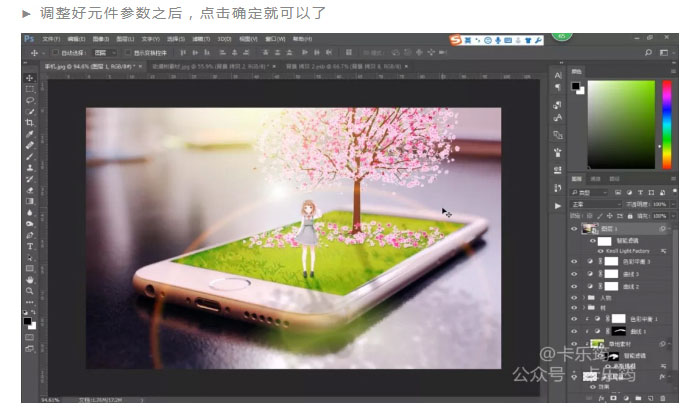The width and height of the screenshot is (700, 409).
Task: Click the add layer mask icon
Action: (613, 398)
